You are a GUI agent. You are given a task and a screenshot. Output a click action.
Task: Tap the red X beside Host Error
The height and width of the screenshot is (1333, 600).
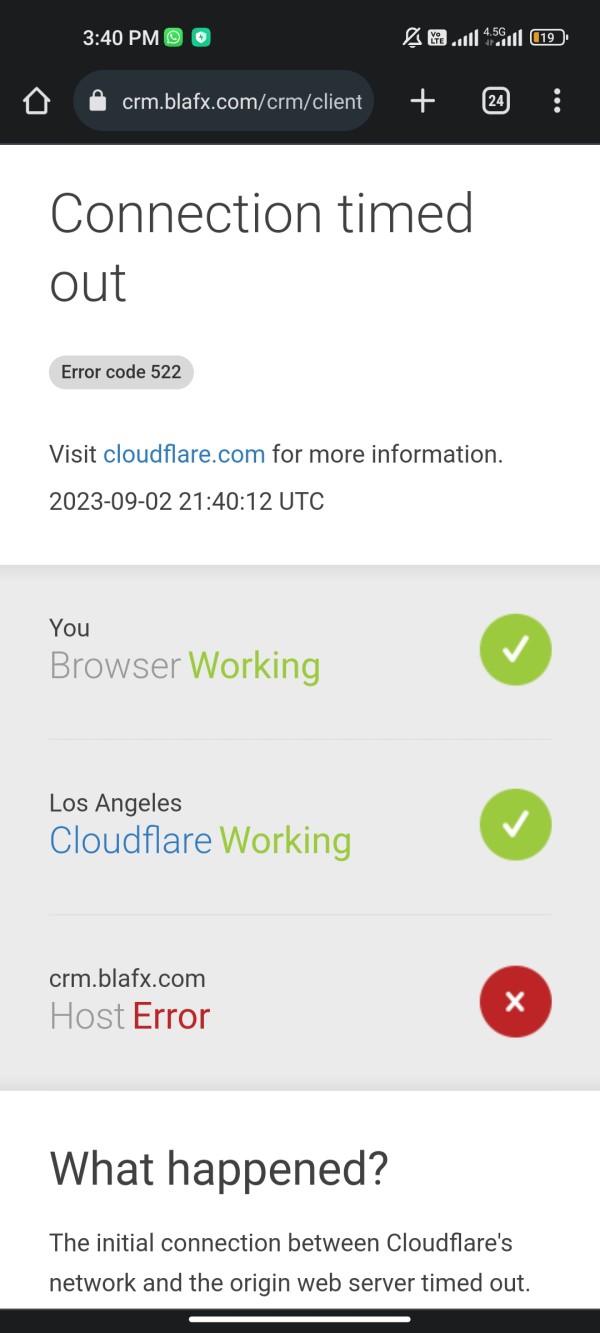tap(515, 1001)
